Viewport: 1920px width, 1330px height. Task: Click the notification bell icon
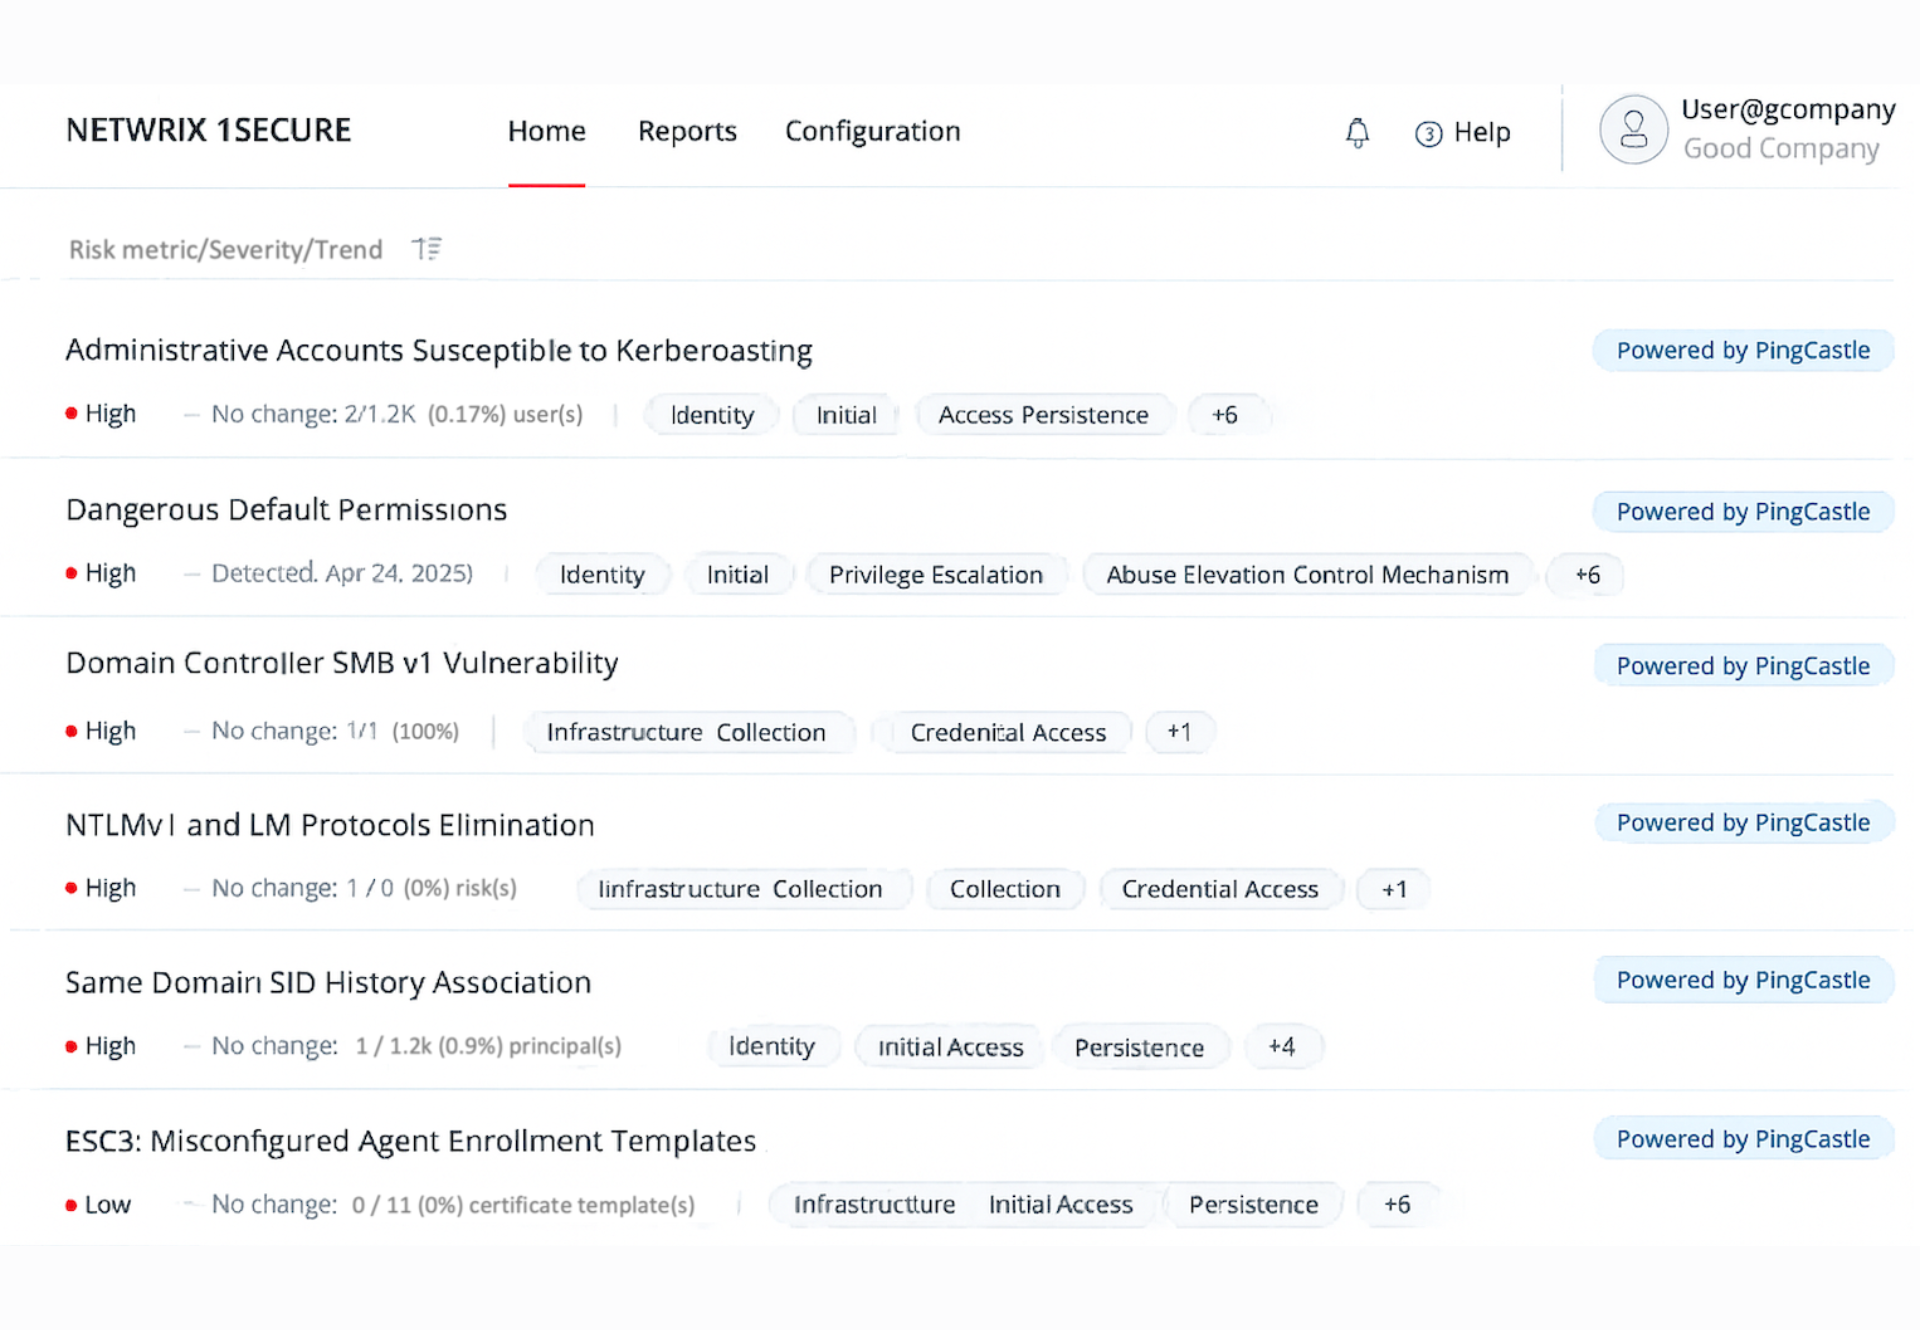pyautogui.click(x=1357, y=132)
